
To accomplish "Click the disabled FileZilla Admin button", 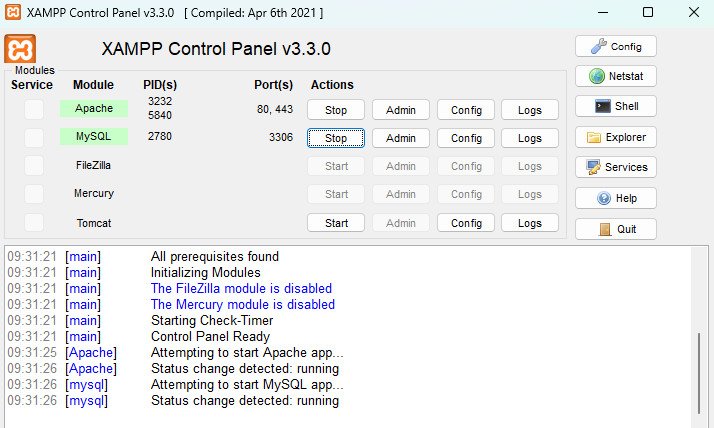I will [x=401, y=166].
